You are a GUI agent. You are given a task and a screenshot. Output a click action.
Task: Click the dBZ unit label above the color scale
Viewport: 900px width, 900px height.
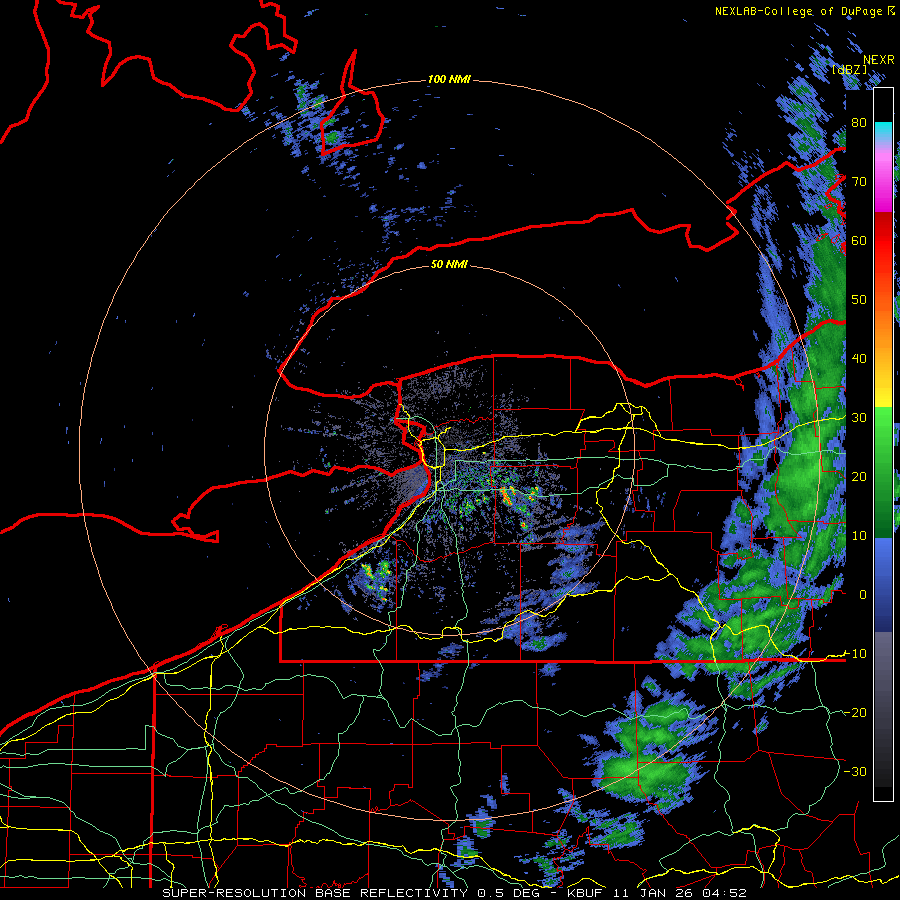[x=849, y=69]
